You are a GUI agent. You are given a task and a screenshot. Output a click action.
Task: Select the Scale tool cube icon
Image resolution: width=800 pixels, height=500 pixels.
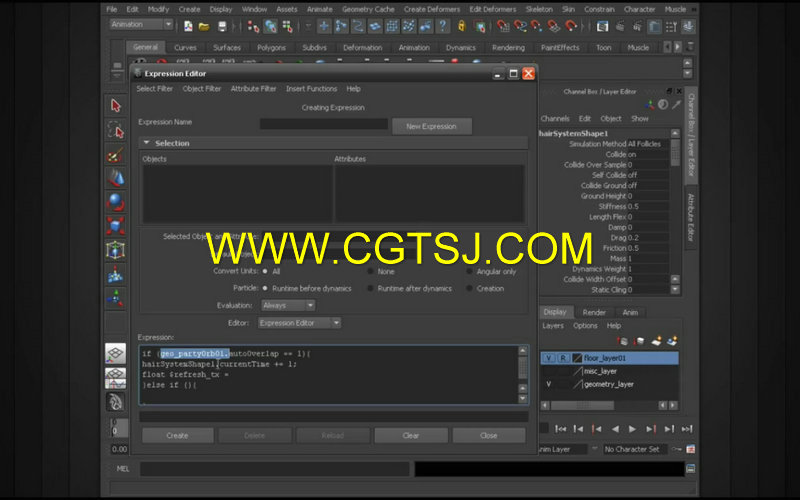coord(116,226)
